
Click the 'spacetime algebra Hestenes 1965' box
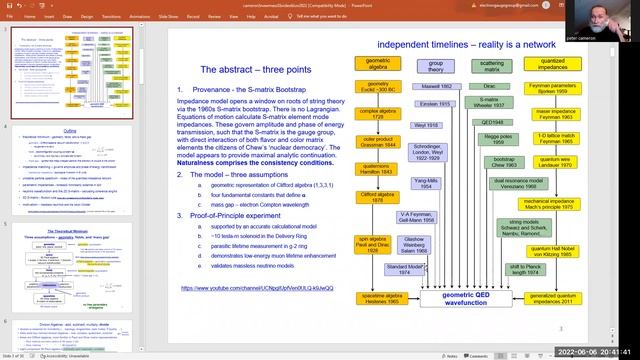coord(382,298)
